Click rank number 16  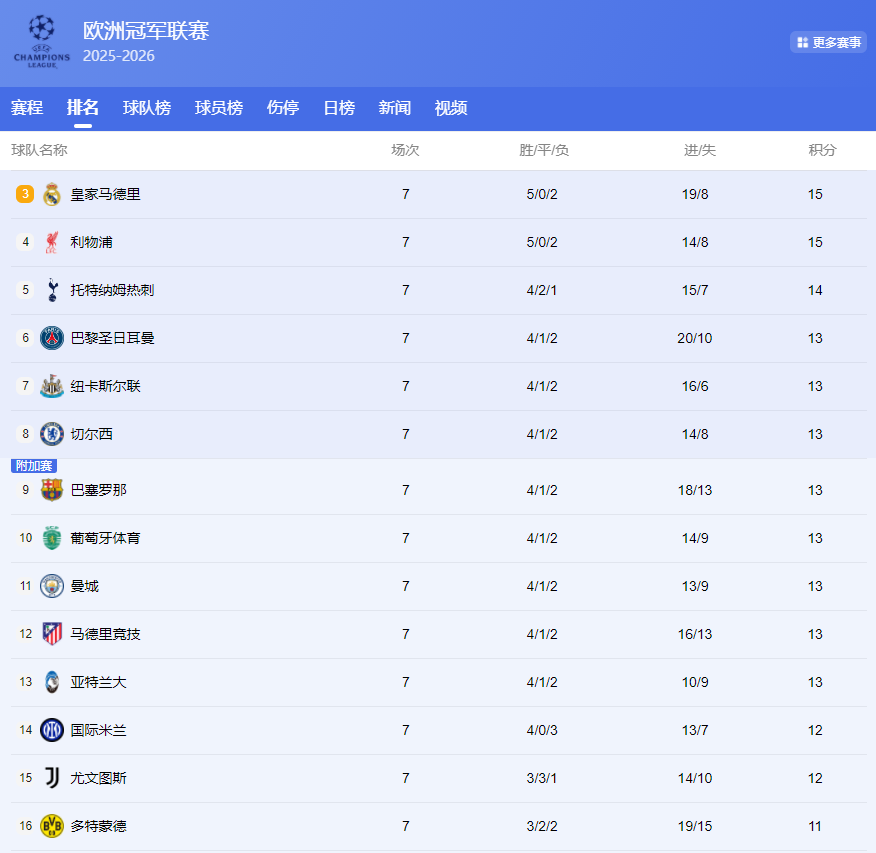[x=26, y=826]
